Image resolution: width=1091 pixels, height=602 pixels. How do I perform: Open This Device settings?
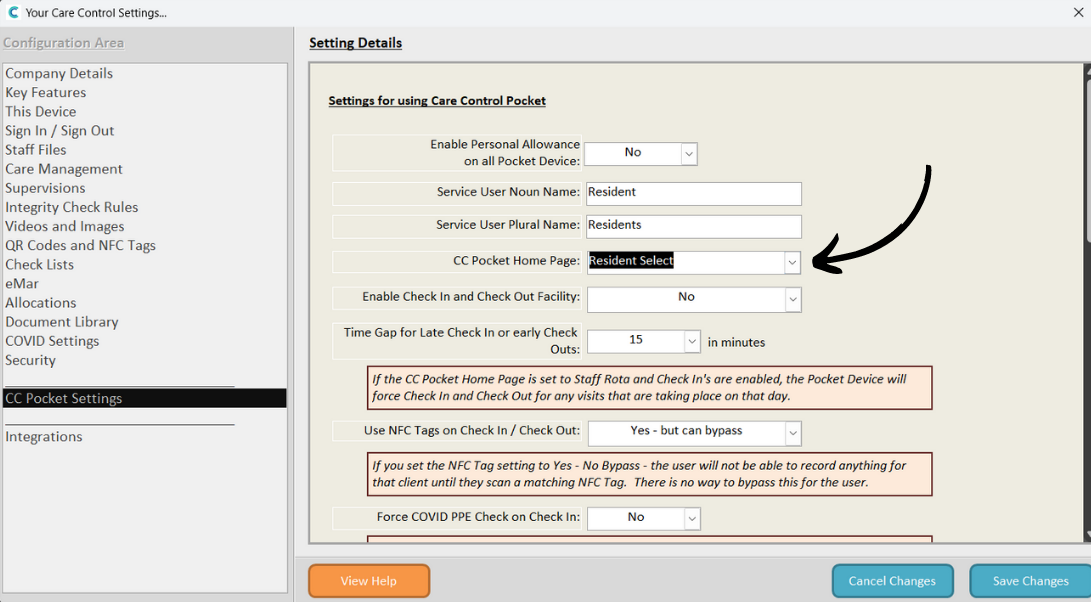click(x=41, y=111)
